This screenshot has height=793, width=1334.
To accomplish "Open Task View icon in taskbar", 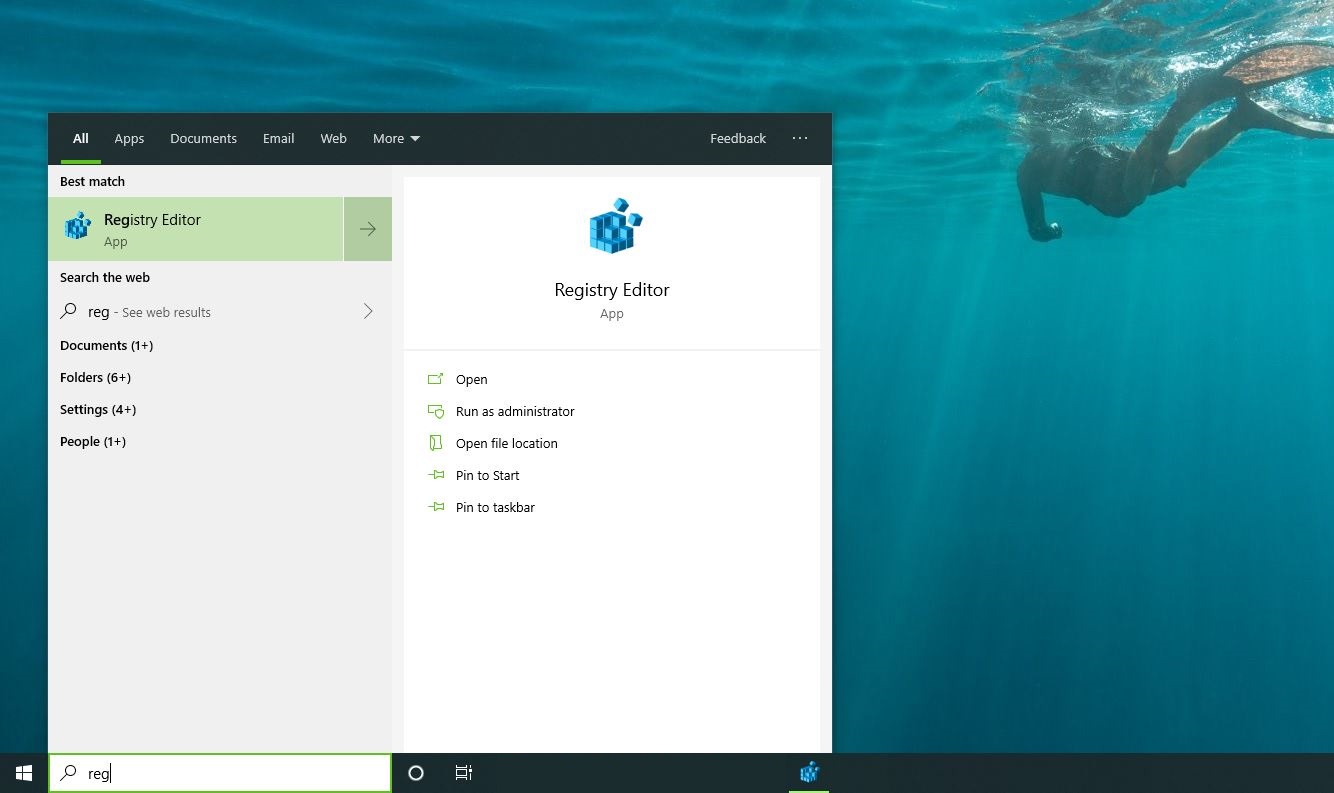I will click(x=463, y=773).
